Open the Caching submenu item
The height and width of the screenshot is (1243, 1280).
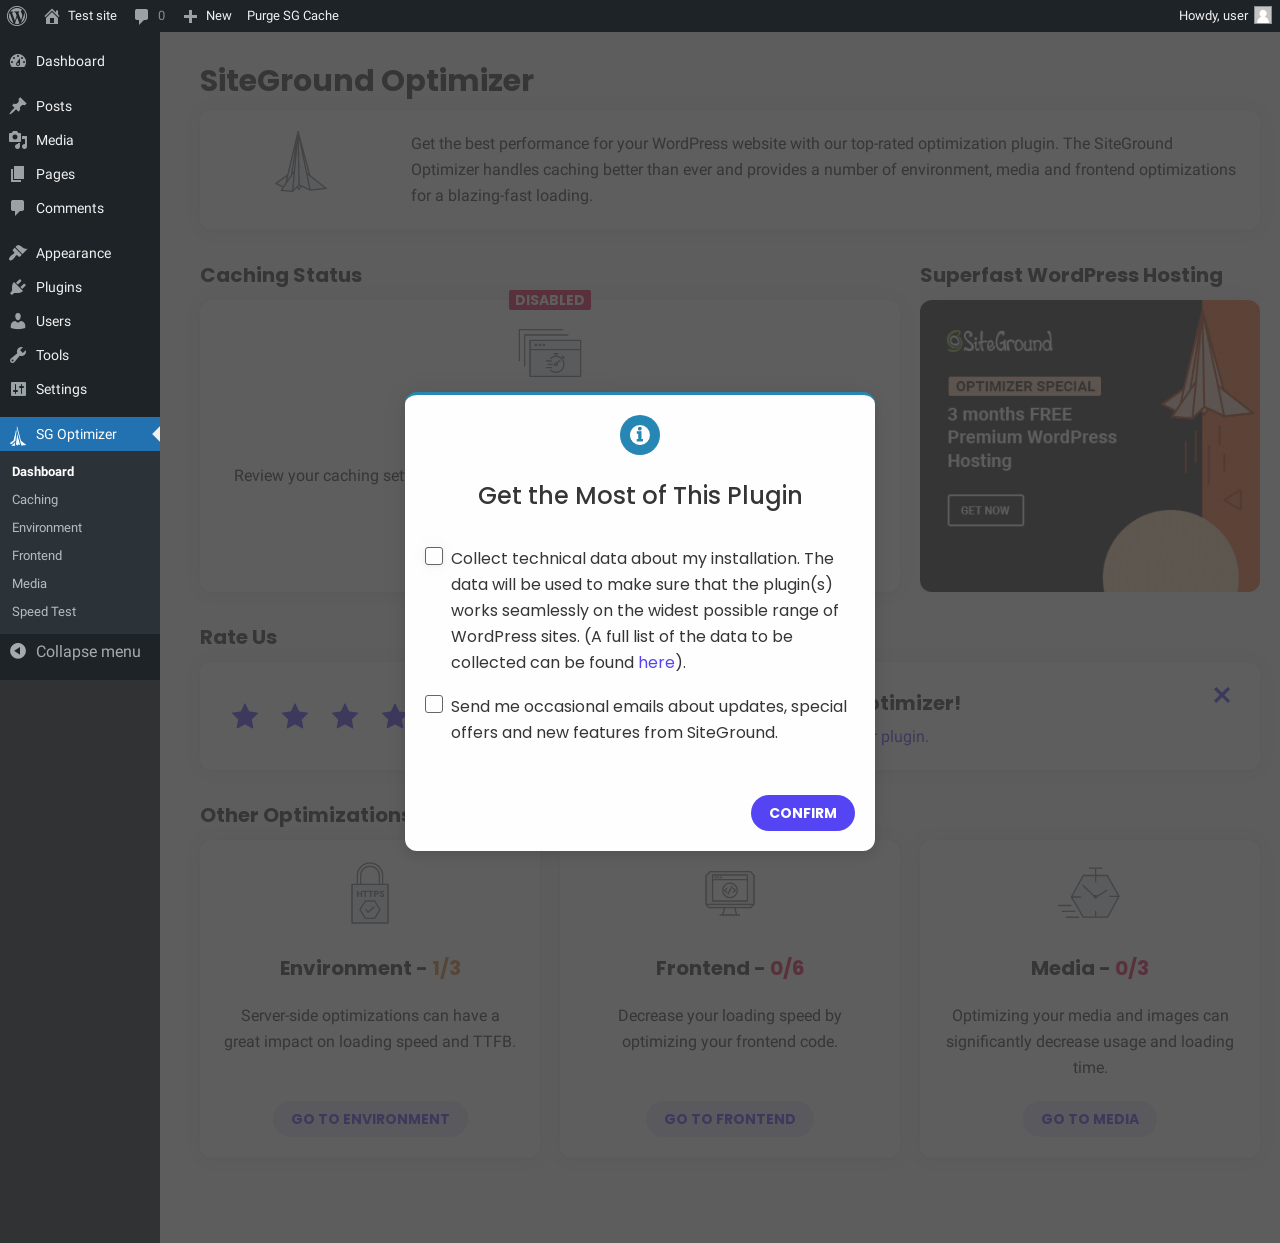pos(35,500)
